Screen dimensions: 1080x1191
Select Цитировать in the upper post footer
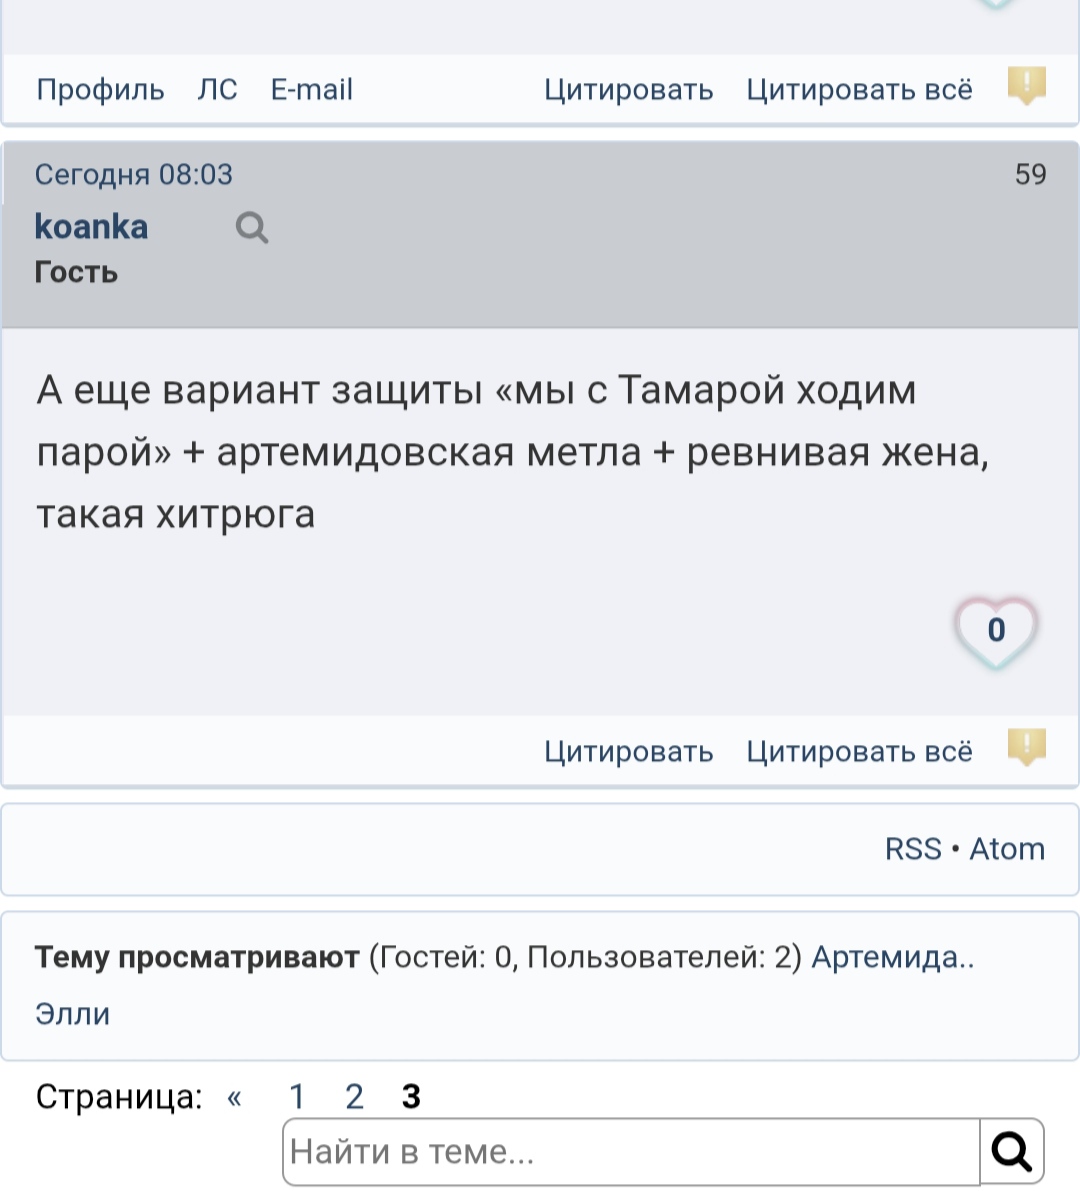coord(628,90)
